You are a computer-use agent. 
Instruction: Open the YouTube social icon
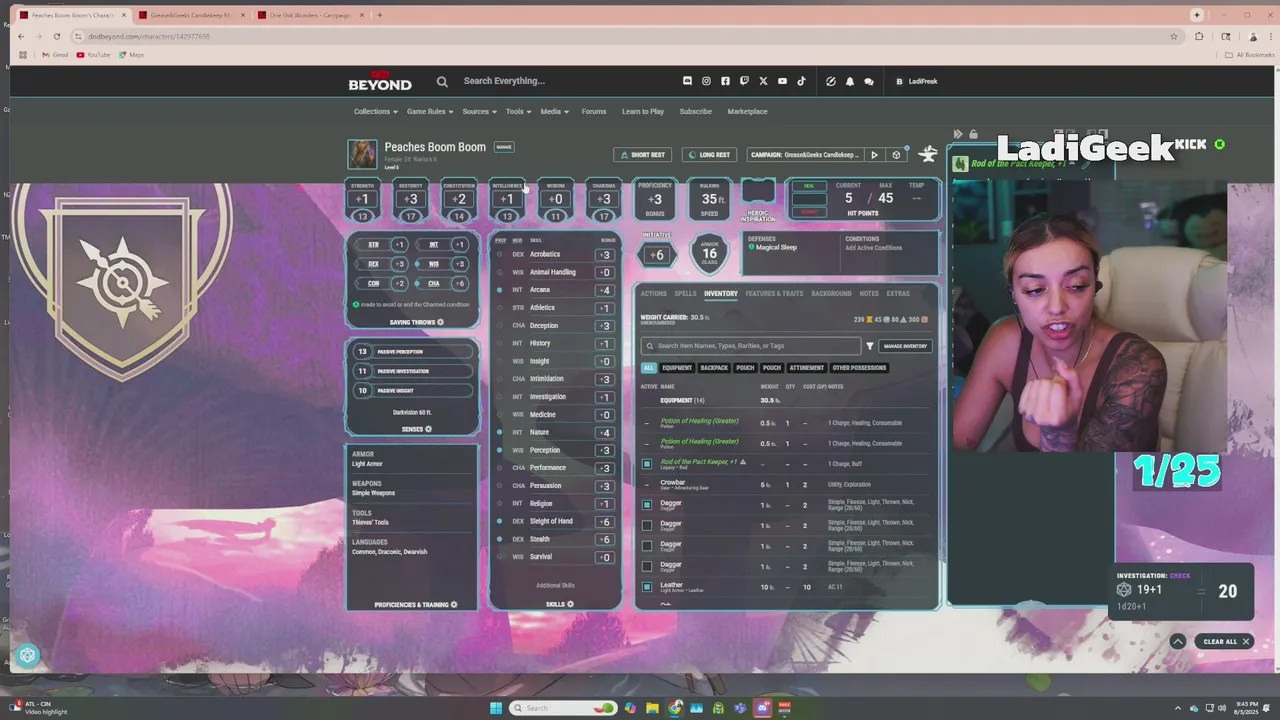tap(782, 81)
